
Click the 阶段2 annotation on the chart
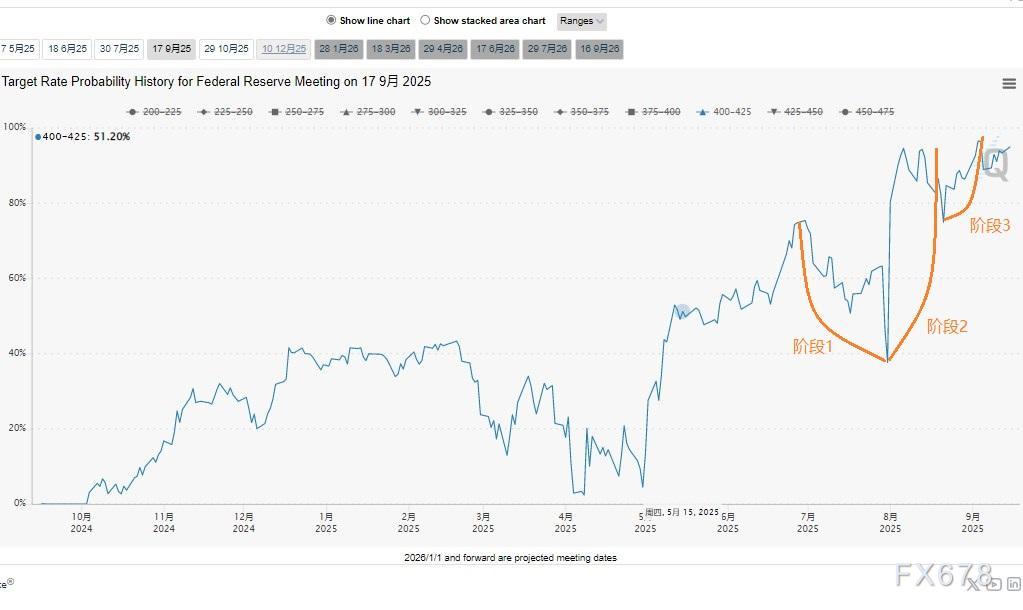pyautogui.click(x=946, y=326)
